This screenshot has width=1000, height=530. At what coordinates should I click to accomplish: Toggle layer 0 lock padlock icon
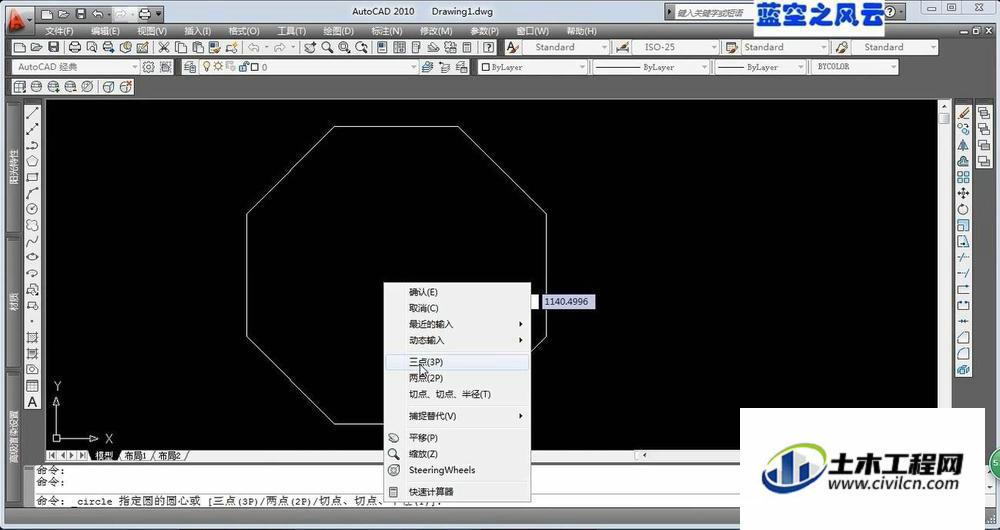pos(244,66)
